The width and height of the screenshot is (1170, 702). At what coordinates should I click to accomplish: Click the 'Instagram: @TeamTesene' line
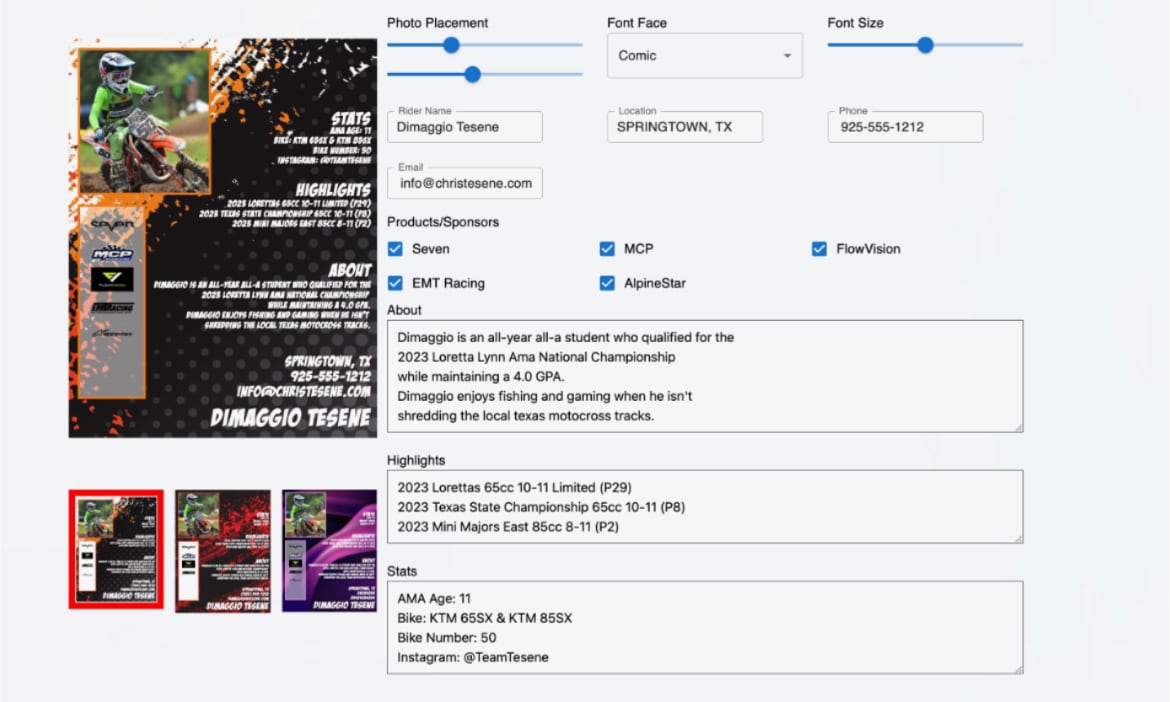click(x=472, y=657)
